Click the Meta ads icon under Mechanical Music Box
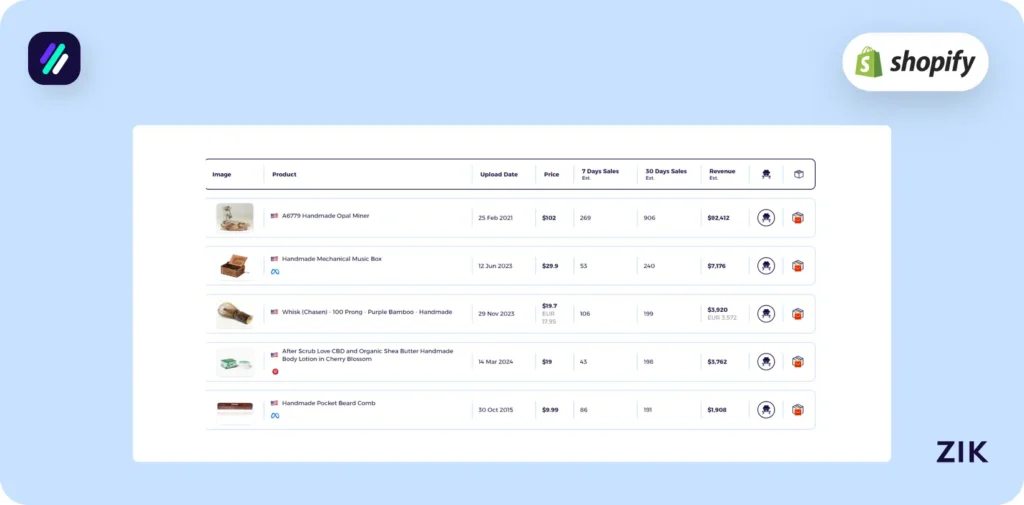 275,272
